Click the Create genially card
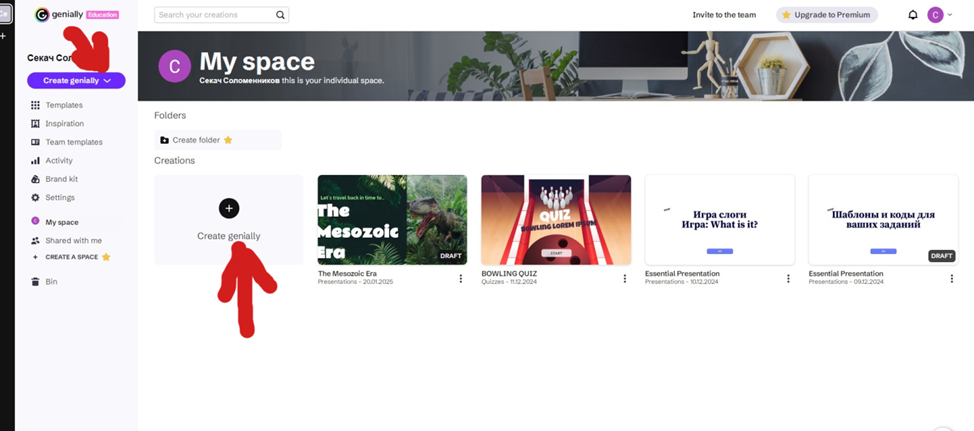Screen dimensions: 974x431 click(x=229, y=220)
